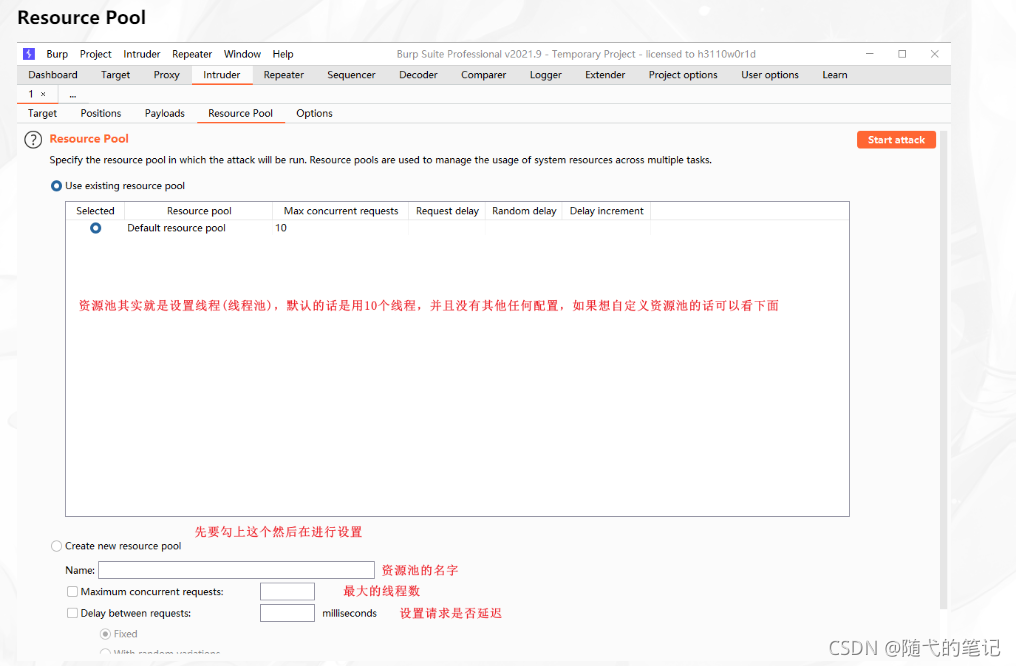The height and width of the screenshot is (666, 1016).
Task: Click the Delay increment column header
Action: tap(606, 211)
